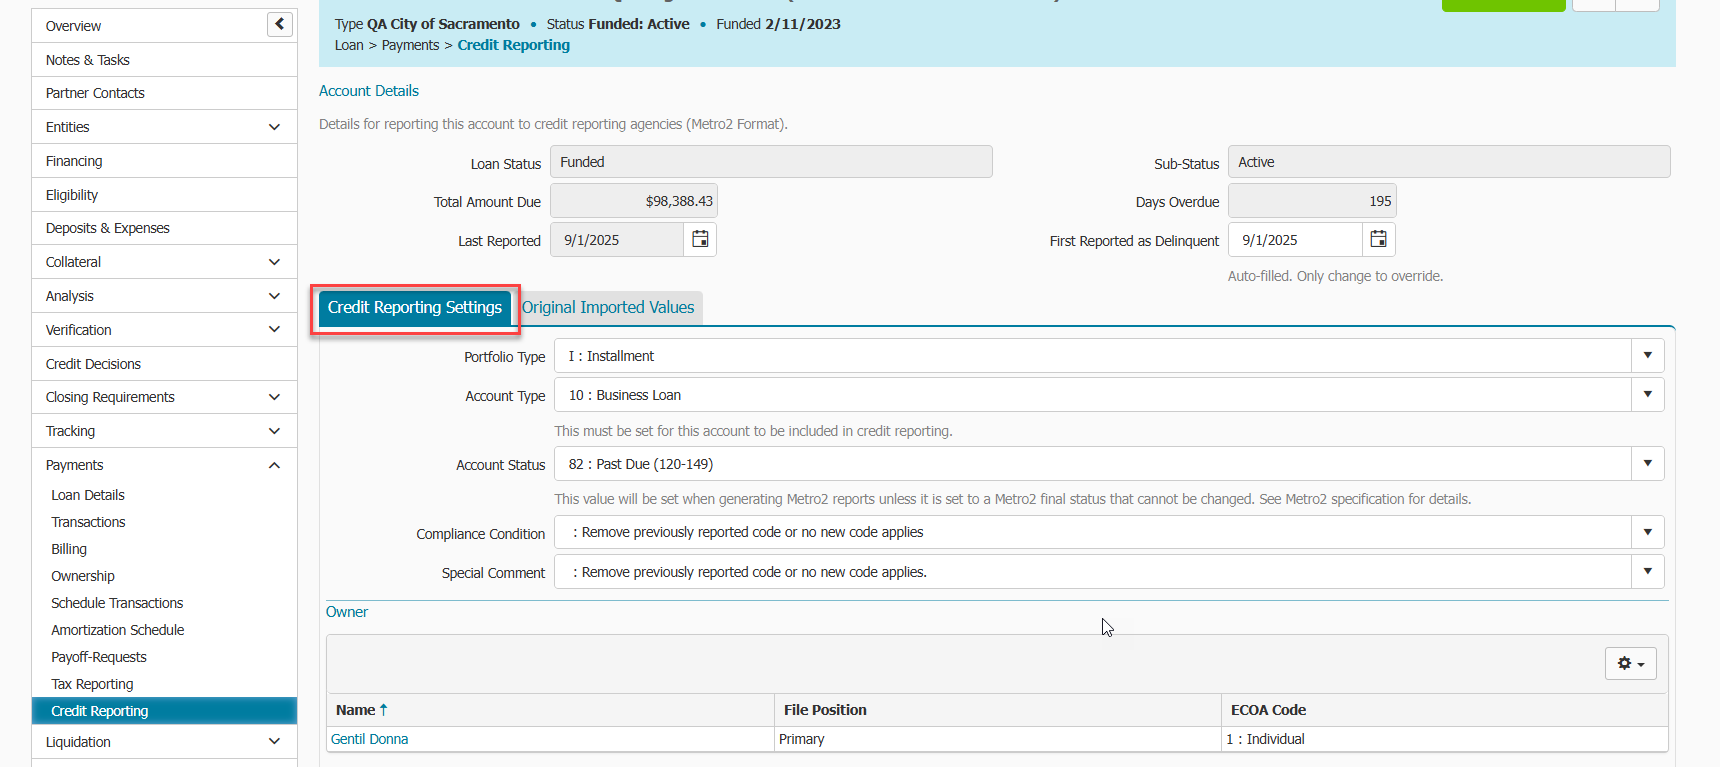Viewport: 1720px width, 767px height.
Task: Click the 'Payments' breadcrumb text
Action: pyautogui.click(x=410, y=45)
